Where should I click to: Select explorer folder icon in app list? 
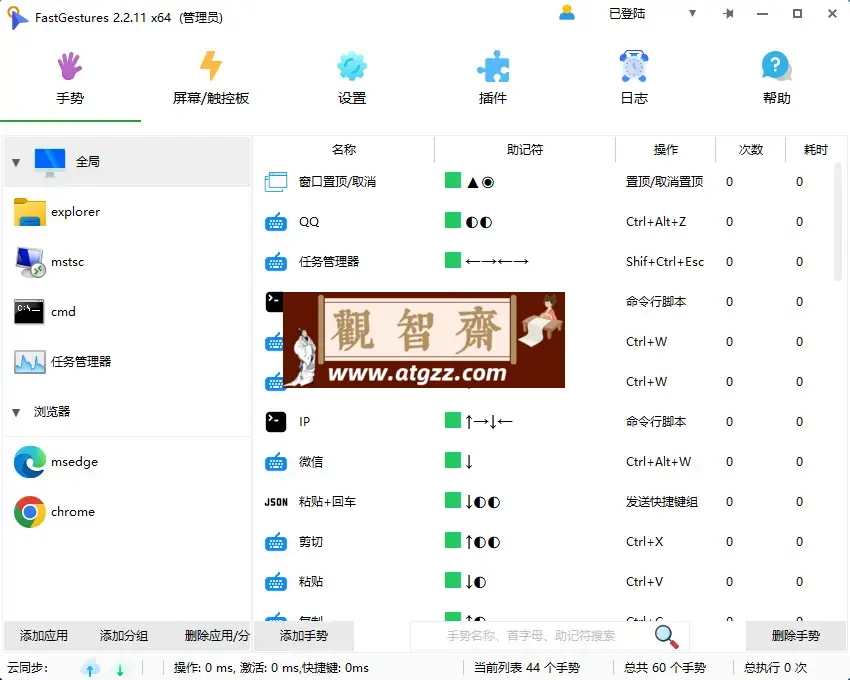pos(30,211)
